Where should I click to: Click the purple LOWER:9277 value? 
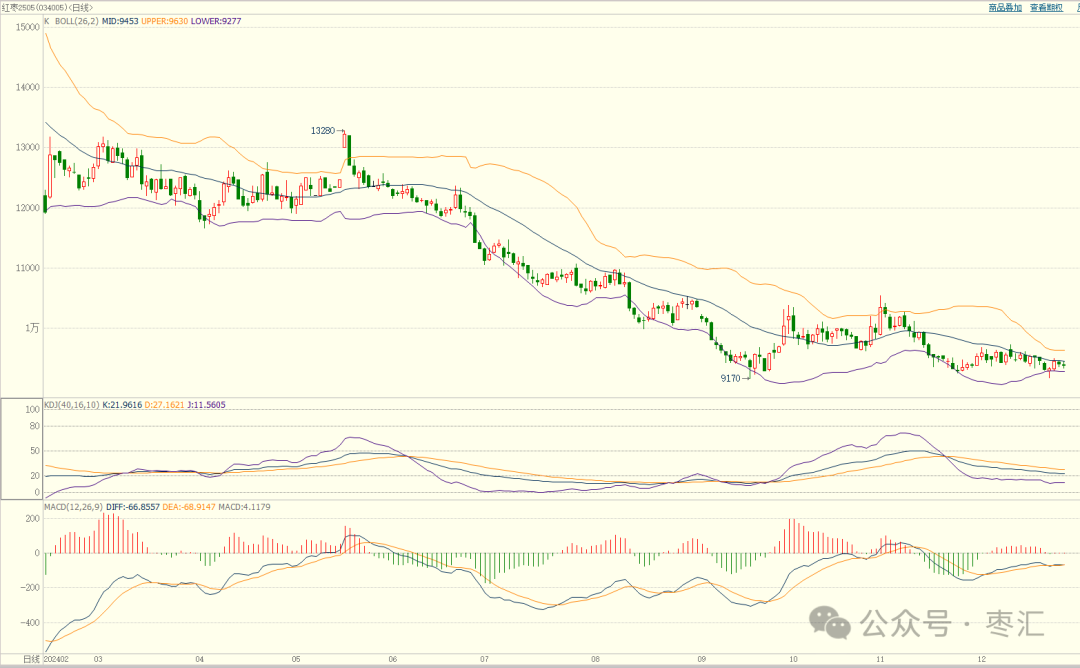219,21
